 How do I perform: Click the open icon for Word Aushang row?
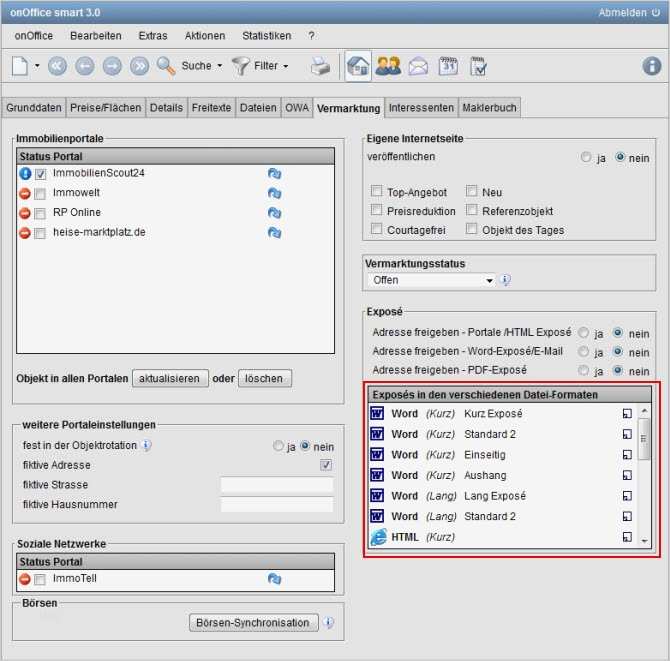click(x=627, y=475)
